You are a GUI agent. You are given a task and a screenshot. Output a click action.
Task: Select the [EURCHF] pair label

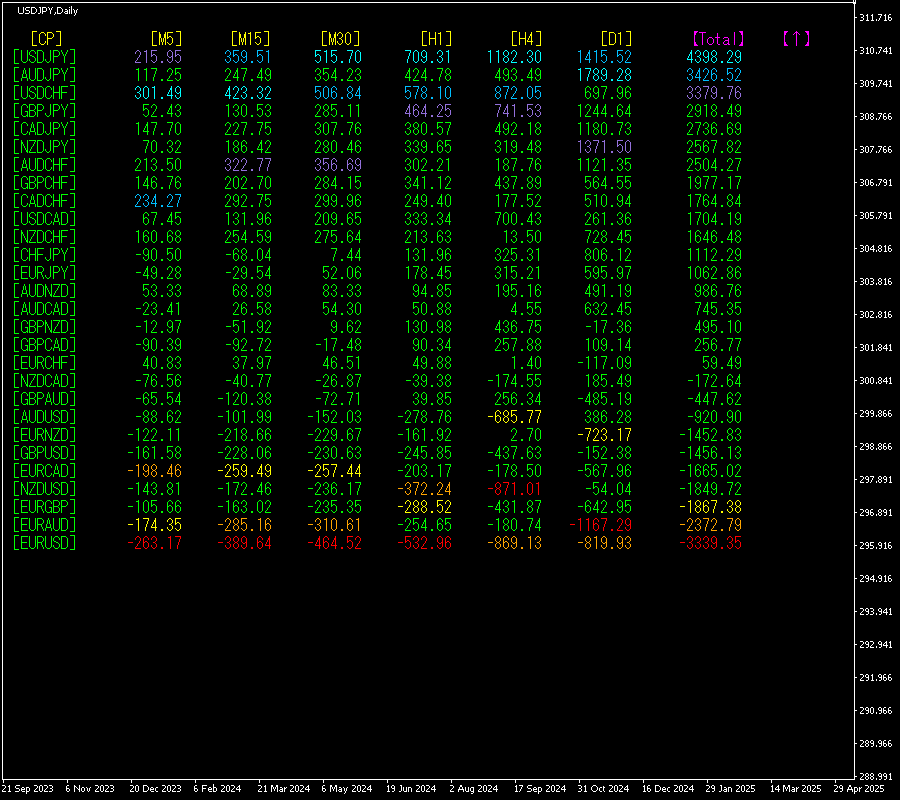[x=44, y=363]
